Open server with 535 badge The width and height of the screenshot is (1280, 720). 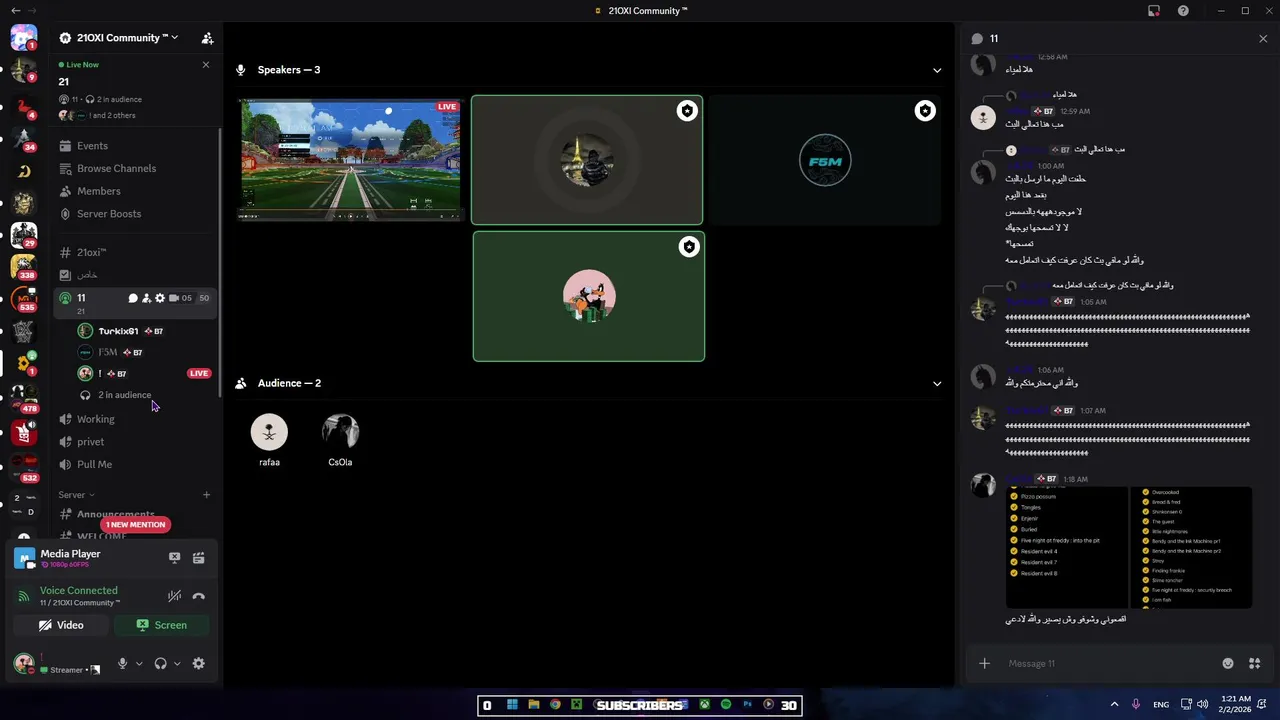24,298
